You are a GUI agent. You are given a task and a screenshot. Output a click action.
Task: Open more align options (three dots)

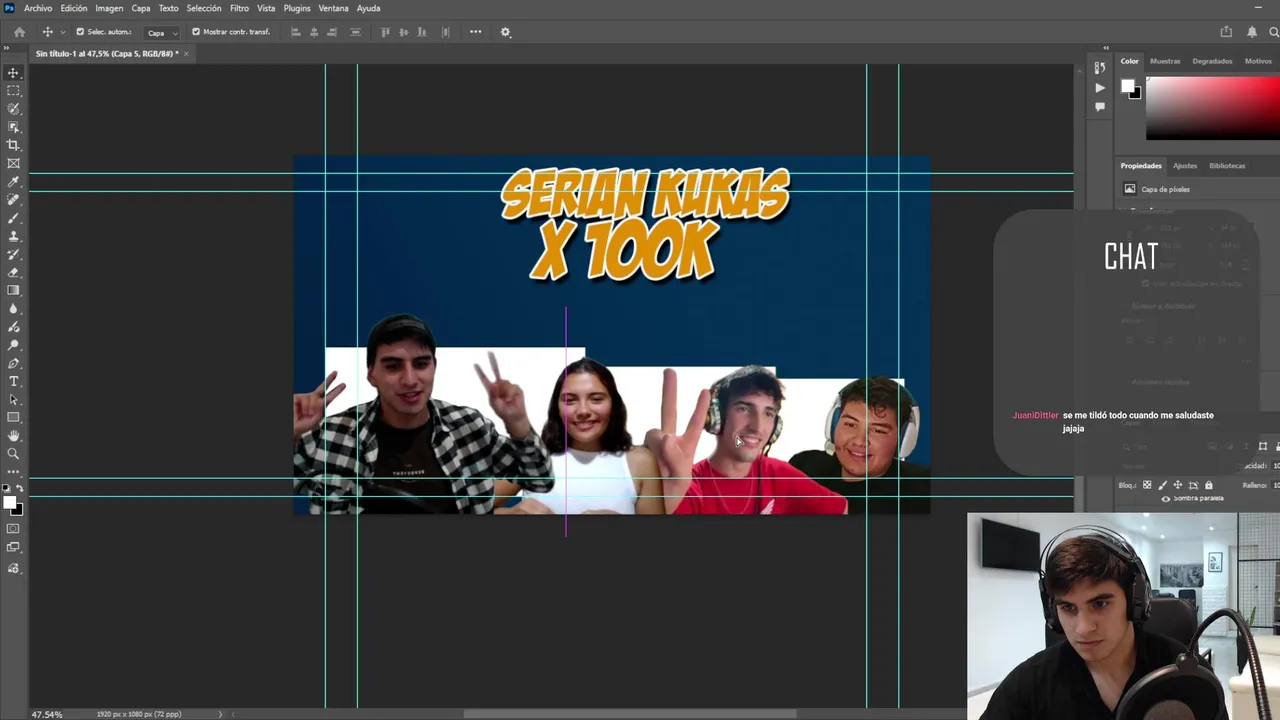pyautogui.click(x=475, y=32)
